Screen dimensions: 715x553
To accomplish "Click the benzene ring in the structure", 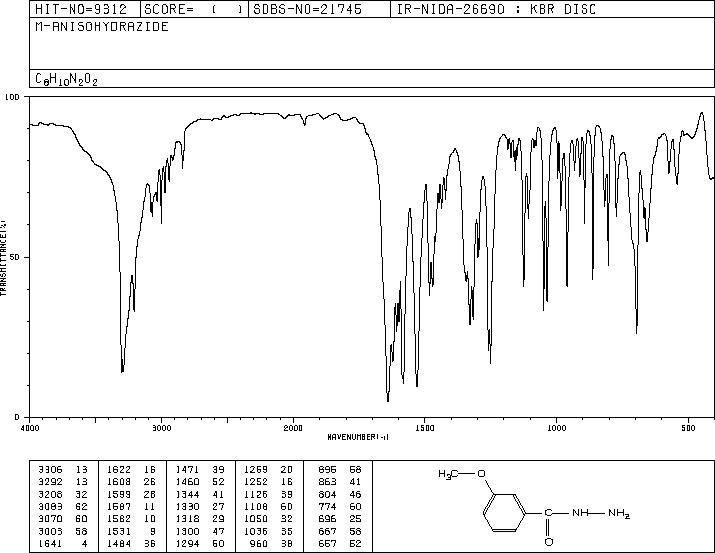I will (505, 513).
